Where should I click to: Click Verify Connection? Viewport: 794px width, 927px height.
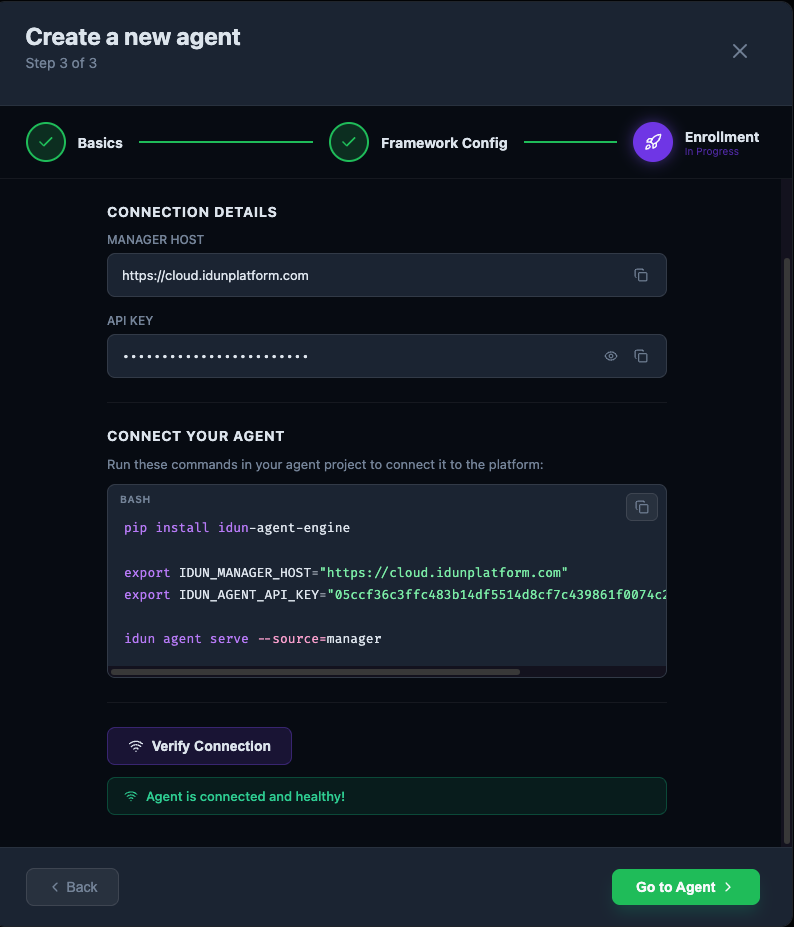pos(199,746)
